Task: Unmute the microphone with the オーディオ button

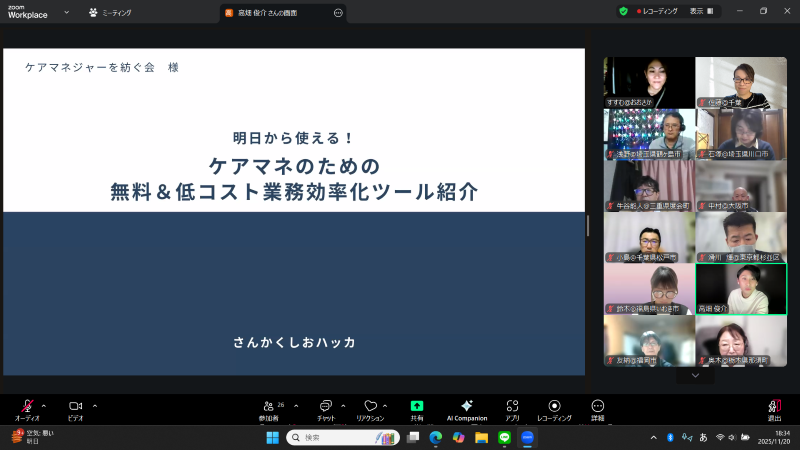Action: click(27, 407)
